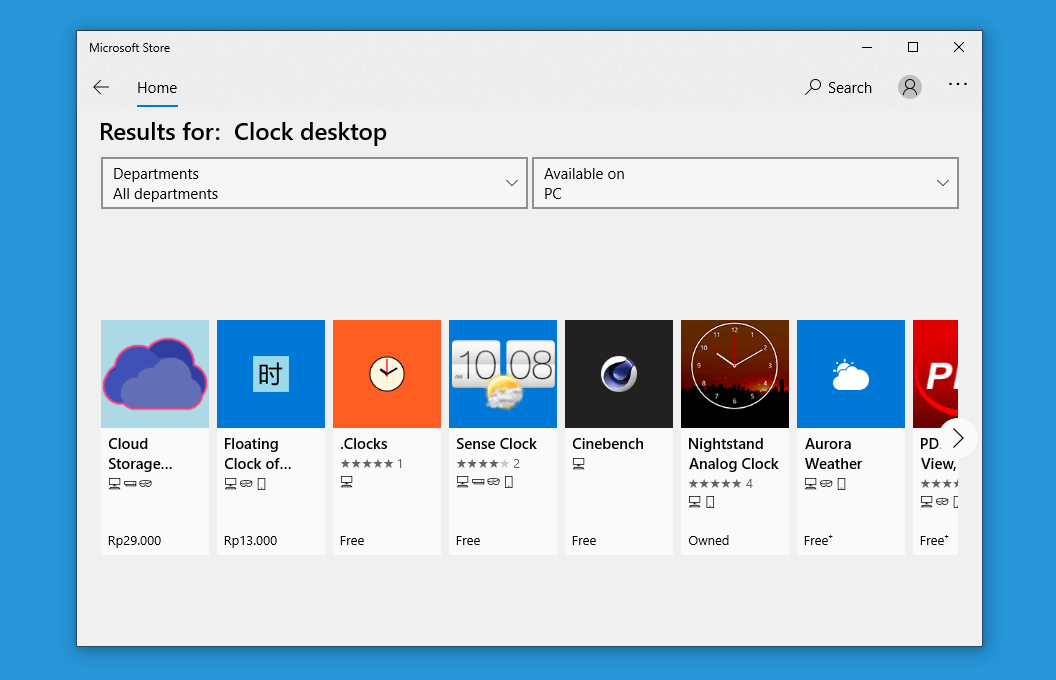The image size is (1056, 680).
Task: Click the Free label under .Clocks
Action: click(x=352, y=541)
